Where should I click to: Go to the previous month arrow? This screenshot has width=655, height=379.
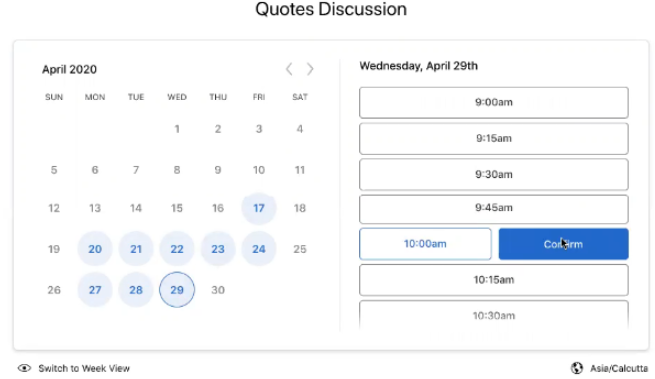(x=289, y=69)
